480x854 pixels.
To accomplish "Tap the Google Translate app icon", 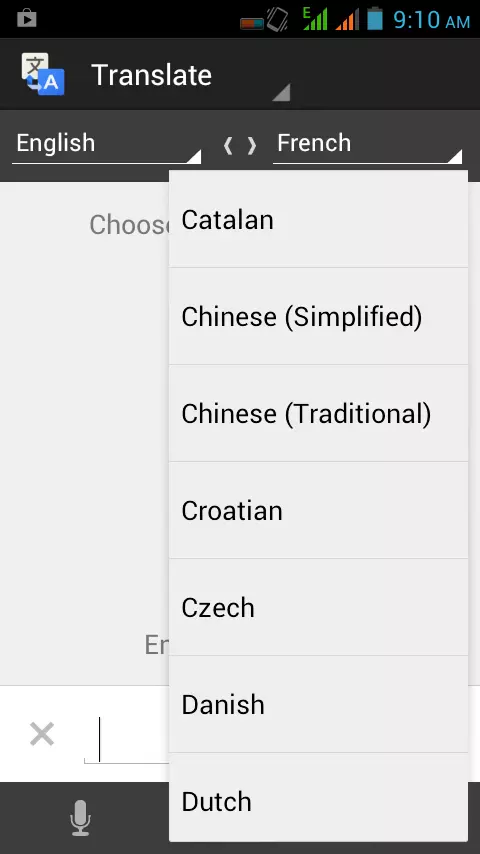I will pyautogui.click(x=42, y=74).
